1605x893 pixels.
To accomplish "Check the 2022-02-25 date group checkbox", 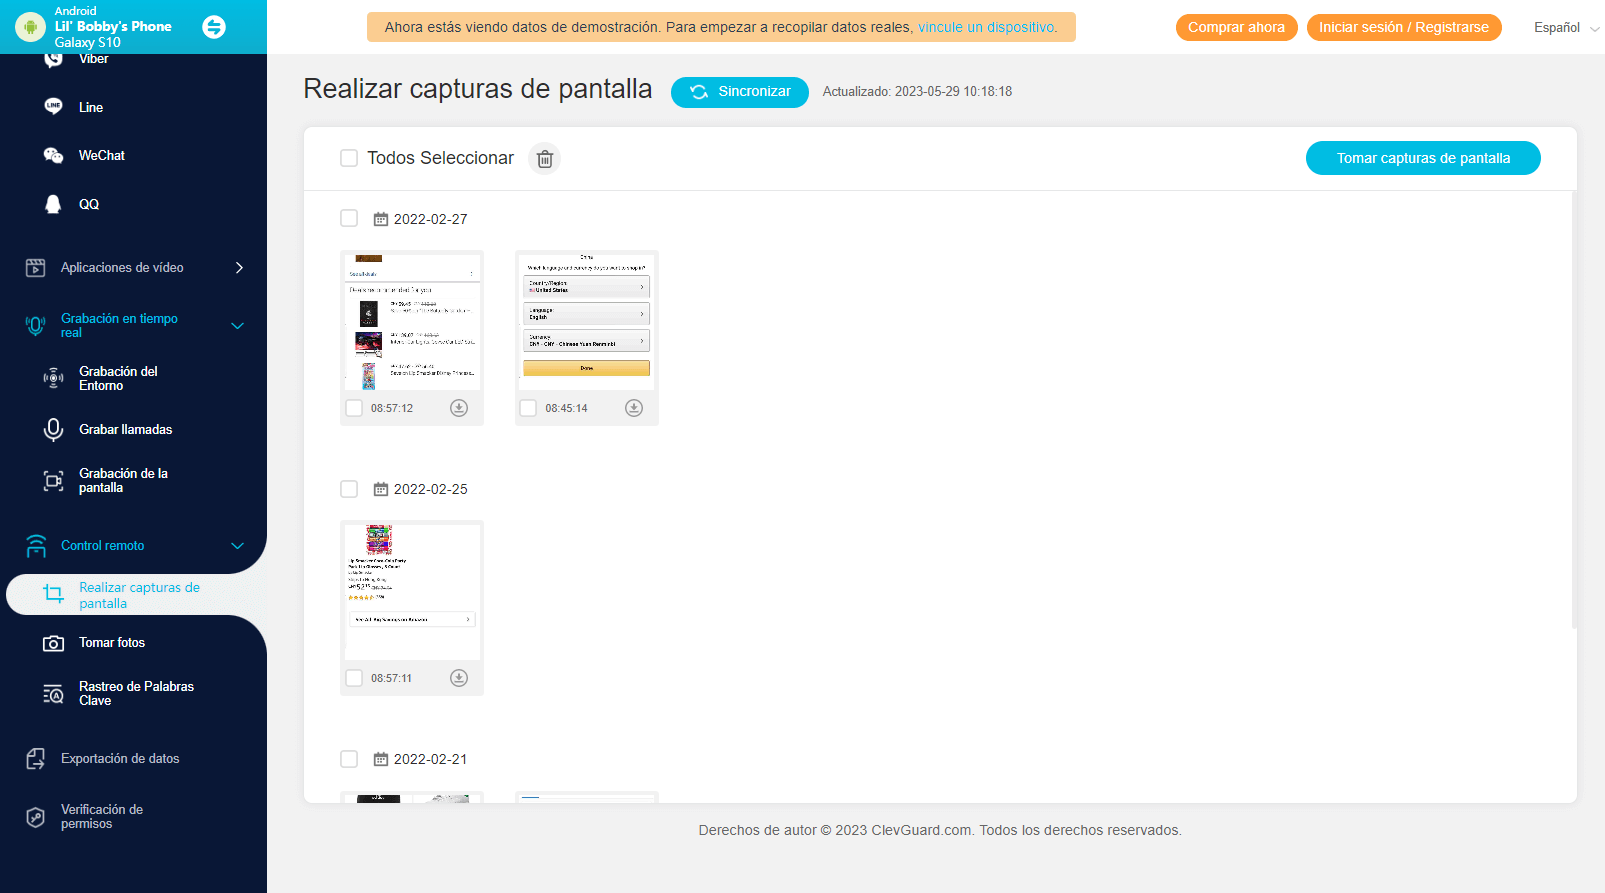I will click(x=349, y=489).
